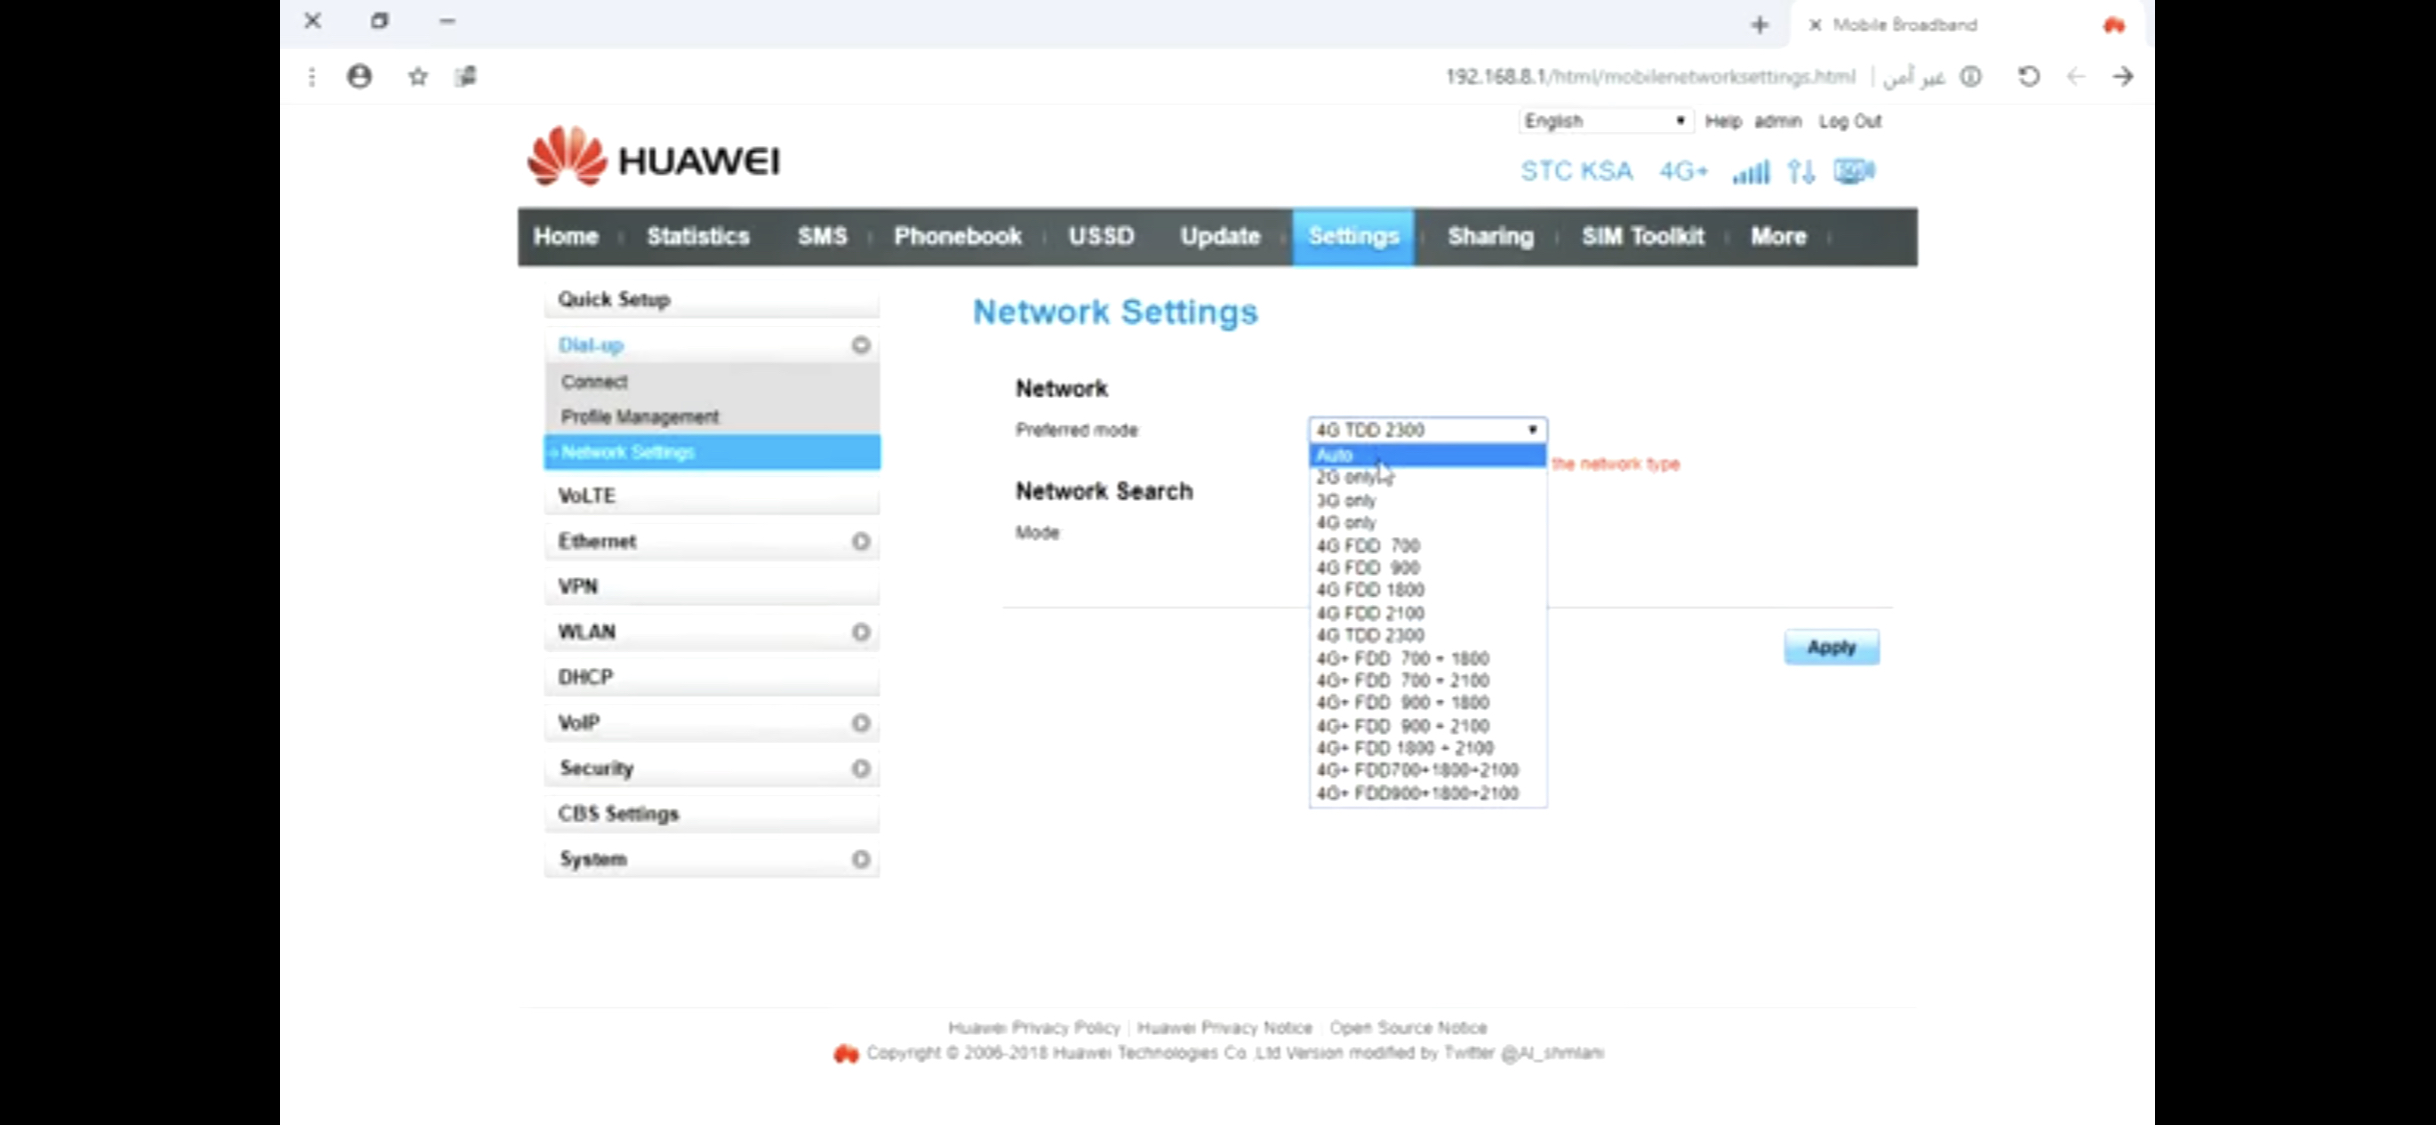The image size is (2436, 1125).
Task: Open the More menu tab
Action: 1778,237
